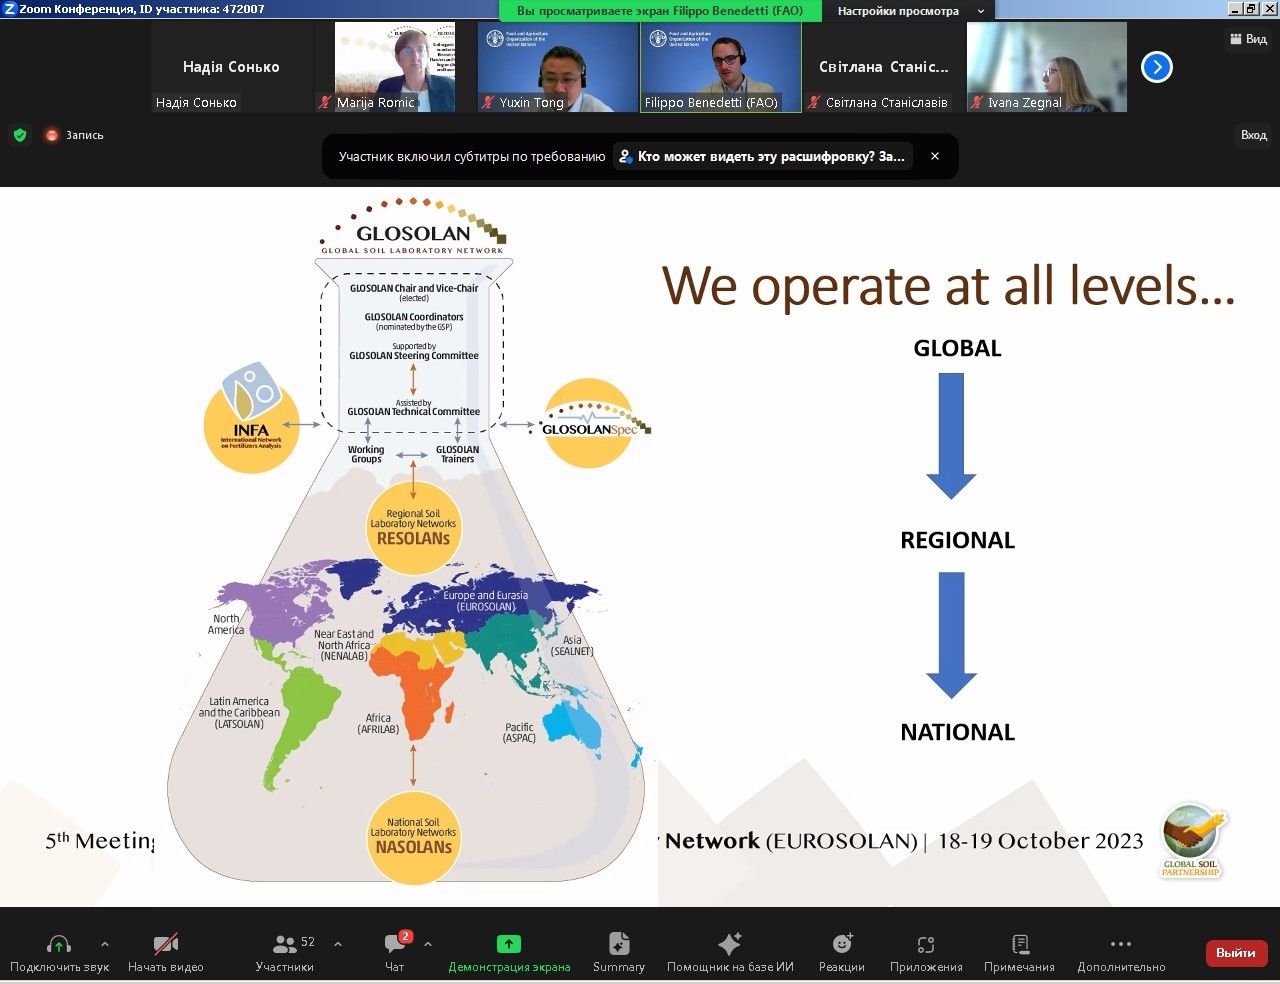Image resolution: width=1280 pixels, height=984 pixels.
Task: Expand chat options caret beside Чат
Action: coord(428,944)
